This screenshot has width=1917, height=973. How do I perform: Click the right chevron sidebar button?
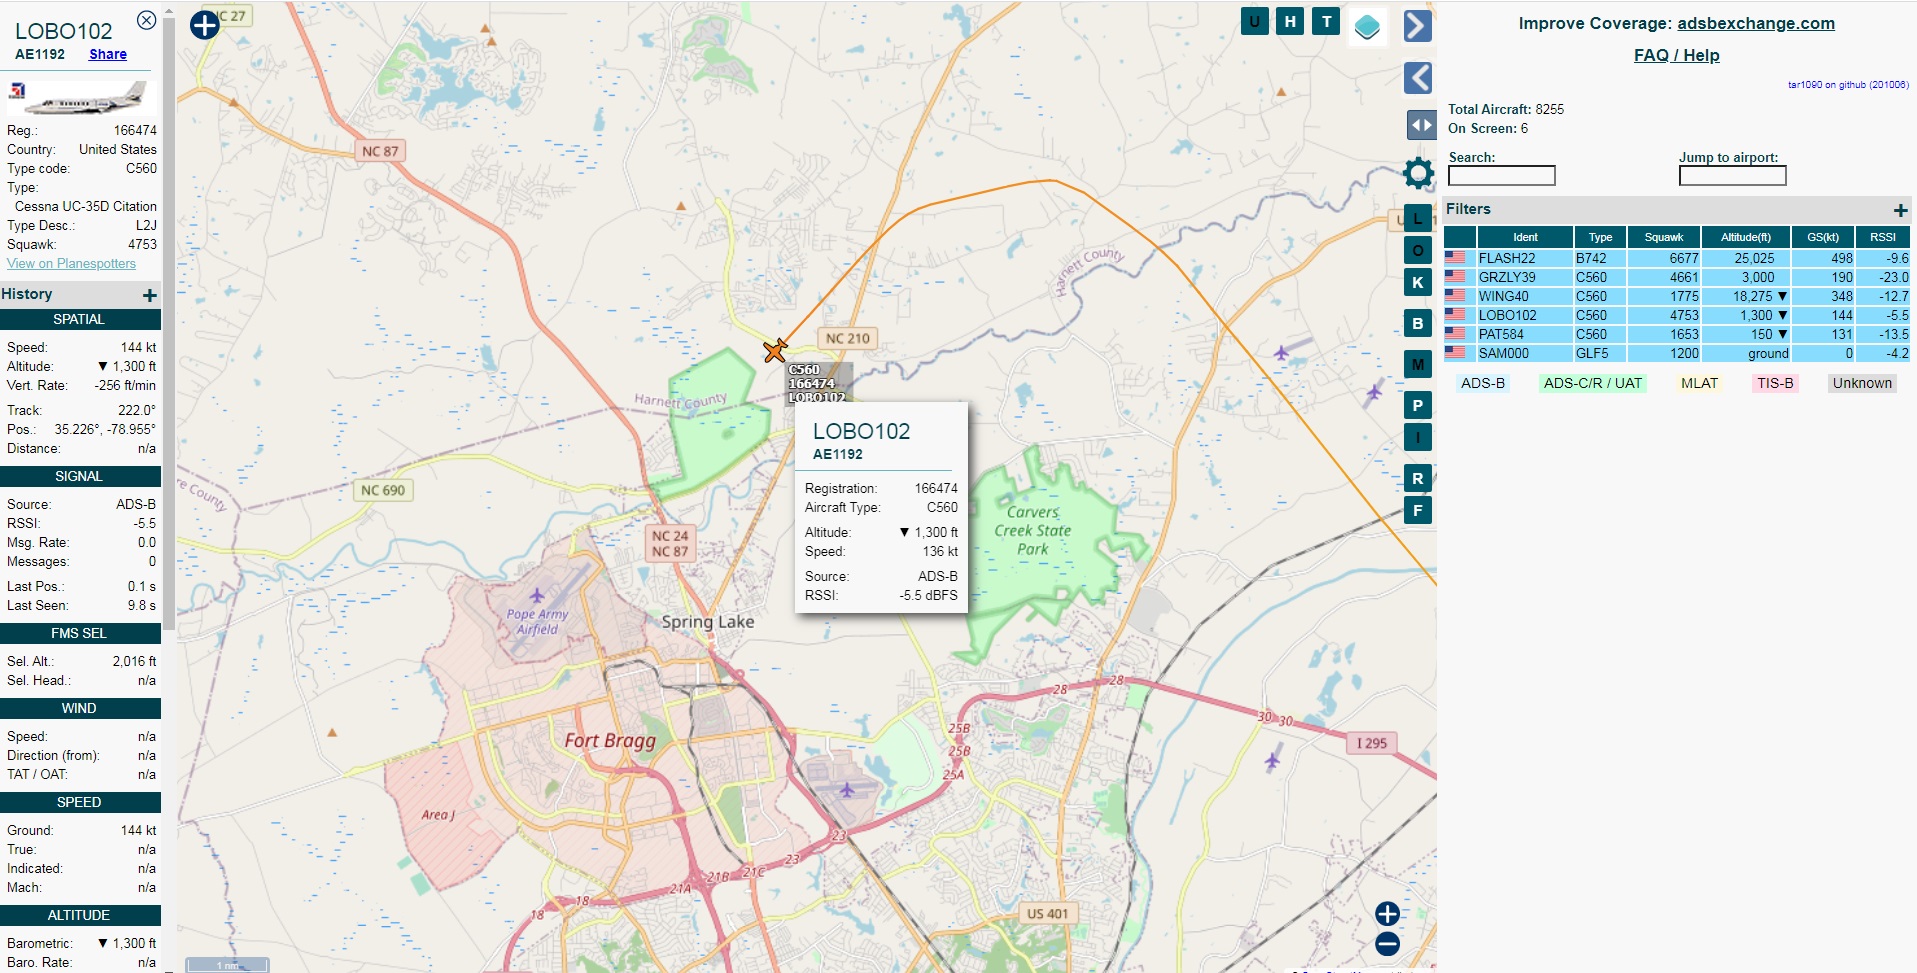point(1418,26)
